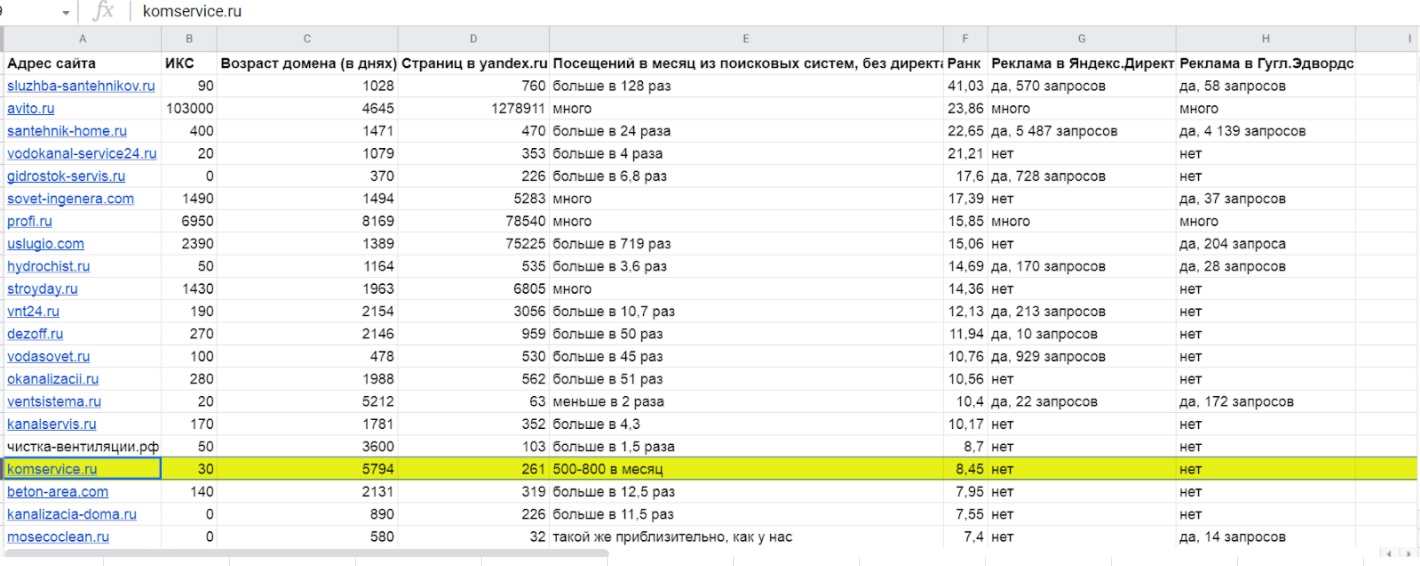
Task: Select the header cell Адрес сайта
Action: point(82,63)
